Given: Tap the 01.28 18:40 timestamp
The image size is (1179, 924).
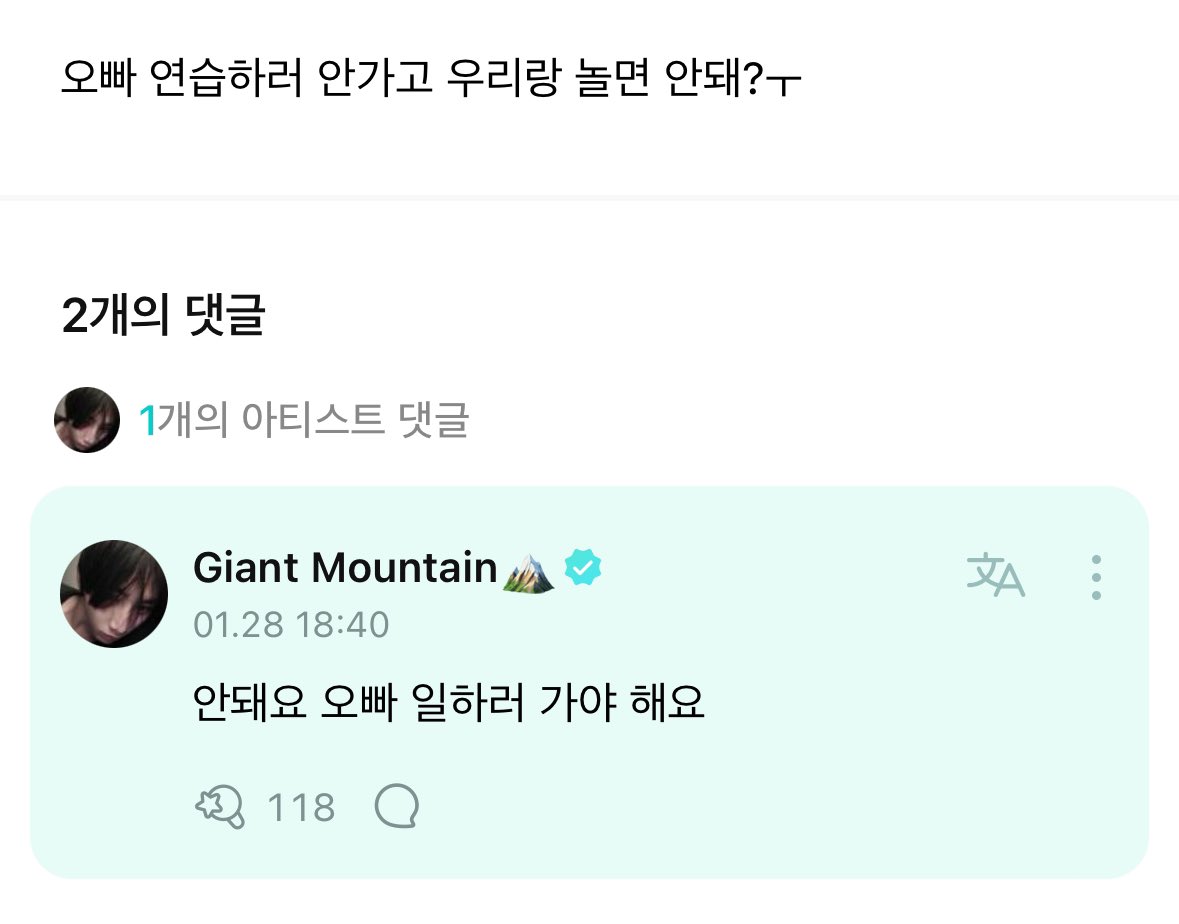Looking at the screenshot, I should (291, 625).
